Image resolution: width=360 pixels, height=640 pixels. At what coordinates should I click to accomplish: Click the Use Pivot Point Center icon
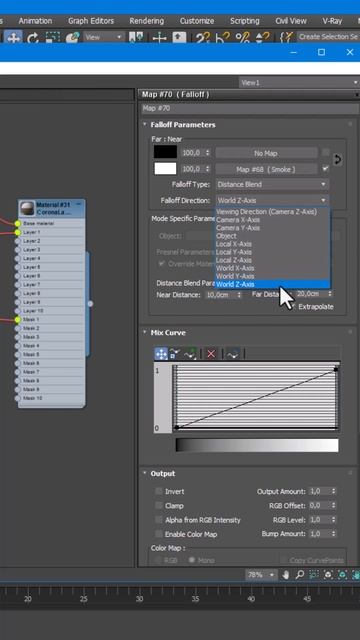[136, 38]
